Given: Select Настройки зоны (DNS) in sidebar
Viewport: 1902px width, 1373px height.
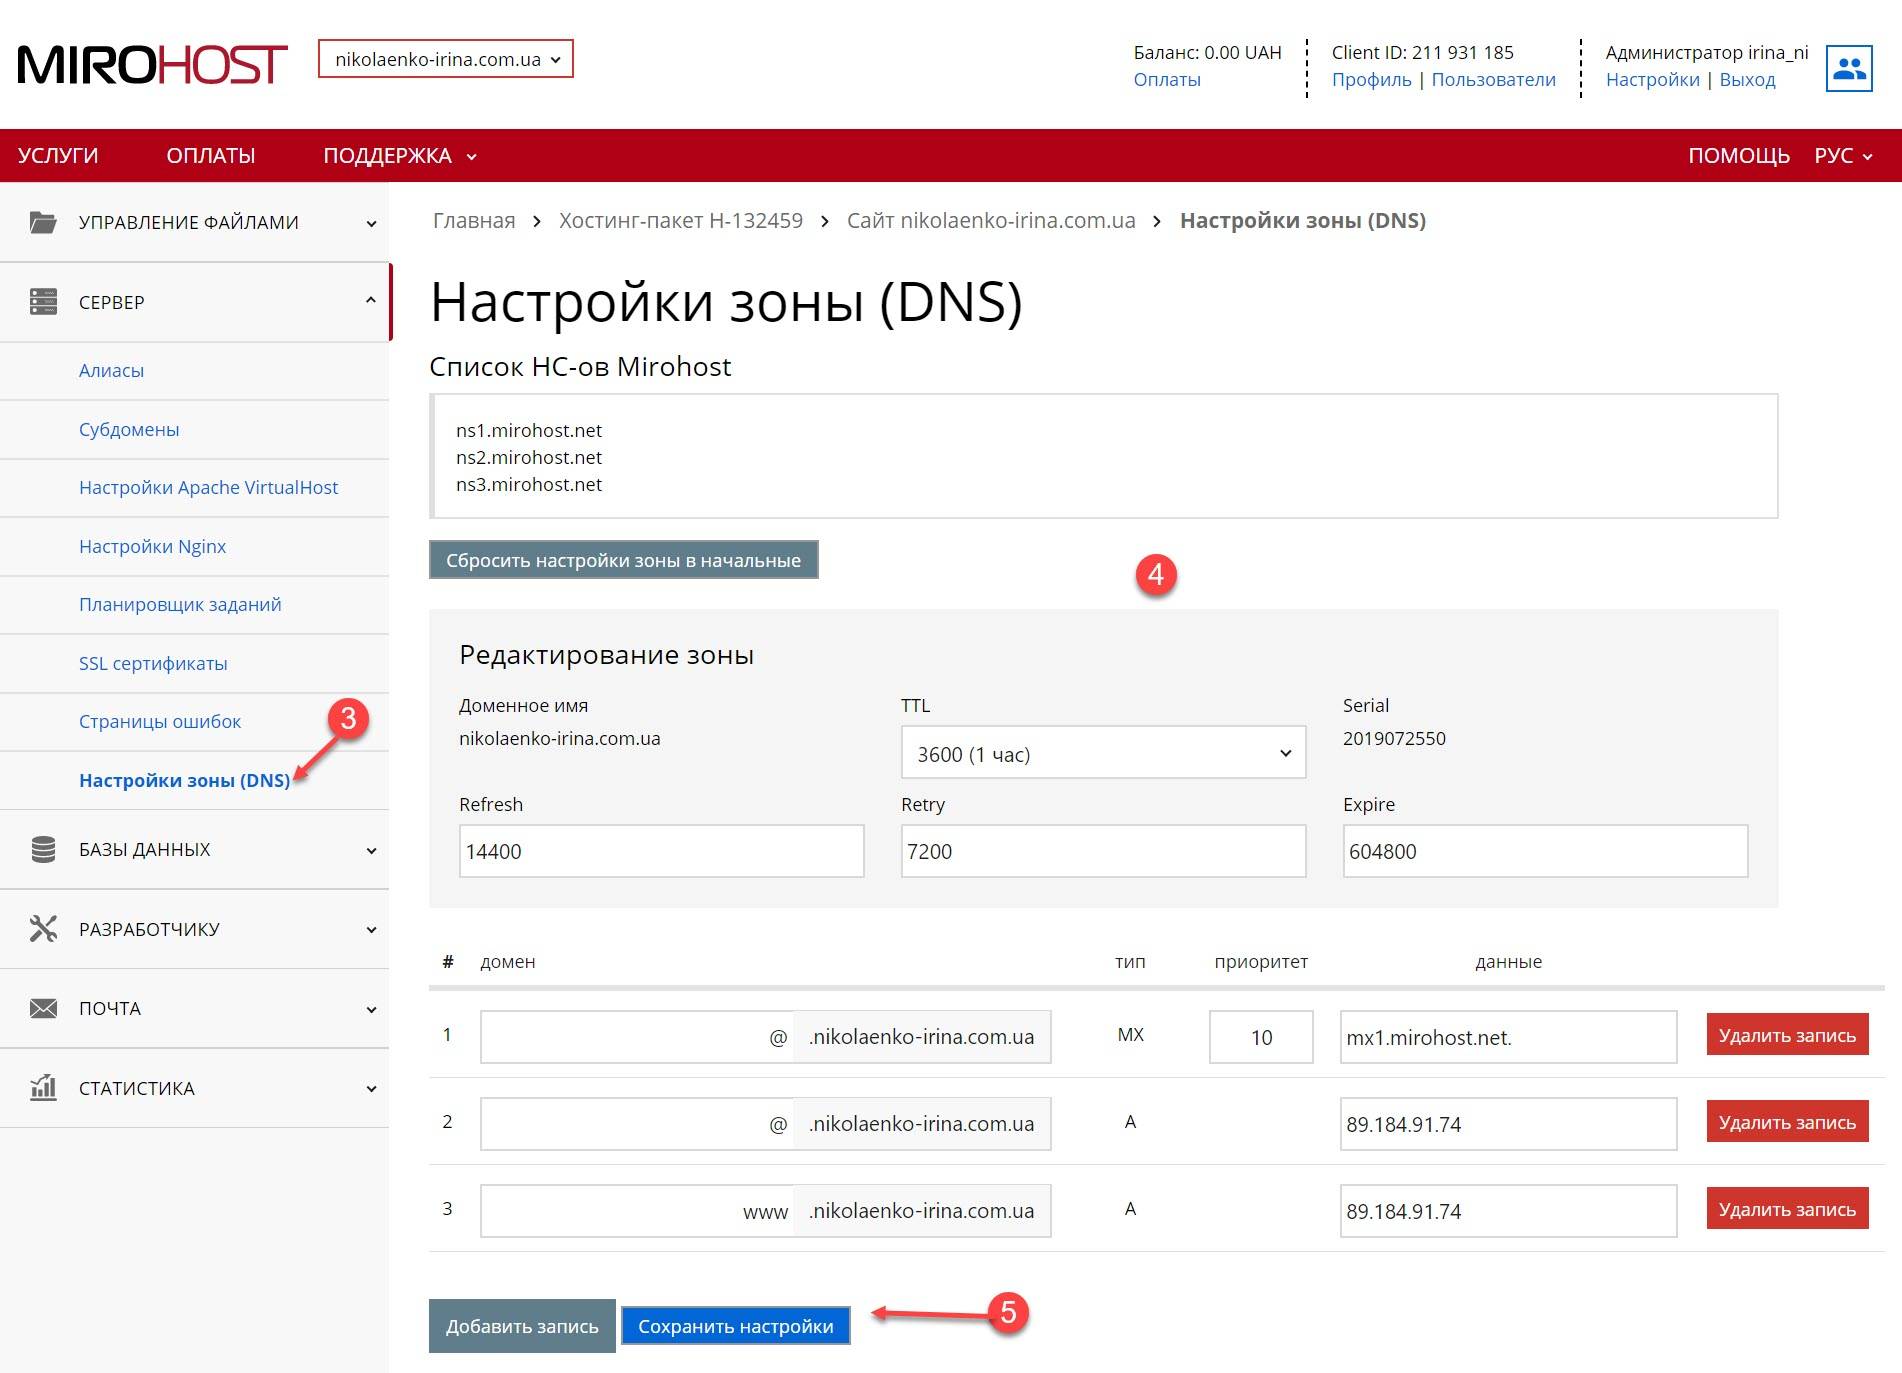Looking at the screenshot, I should pyautogui.click(x=184, y=780).
